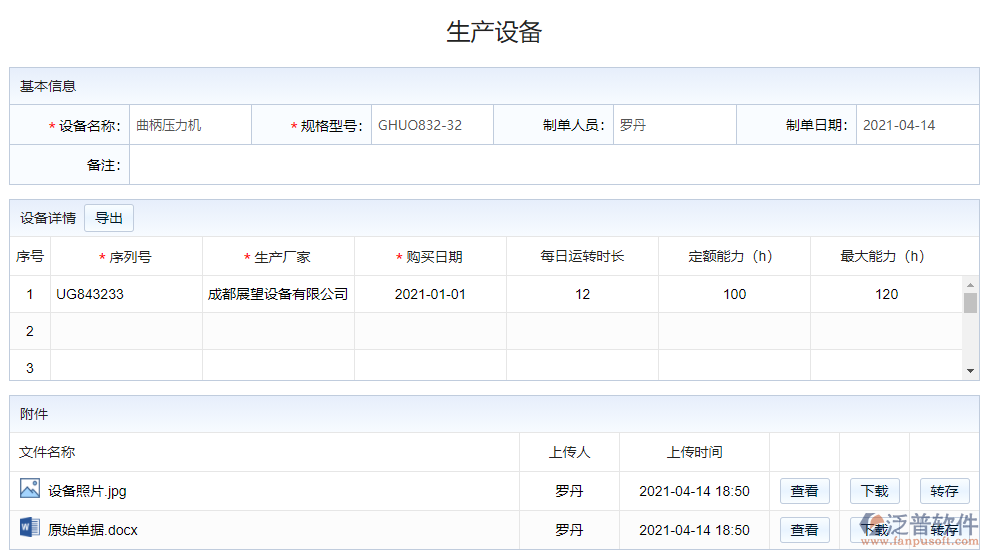Select the 制单人员 field showing 罗丹
Screen dimensions: 989x557
point(673,125)
